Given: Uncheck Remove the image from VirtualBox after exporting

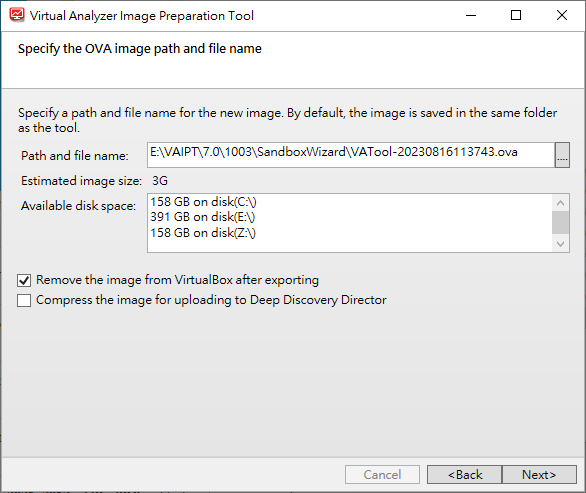Looking at the screenshot, I should click(x=24, y=280).
